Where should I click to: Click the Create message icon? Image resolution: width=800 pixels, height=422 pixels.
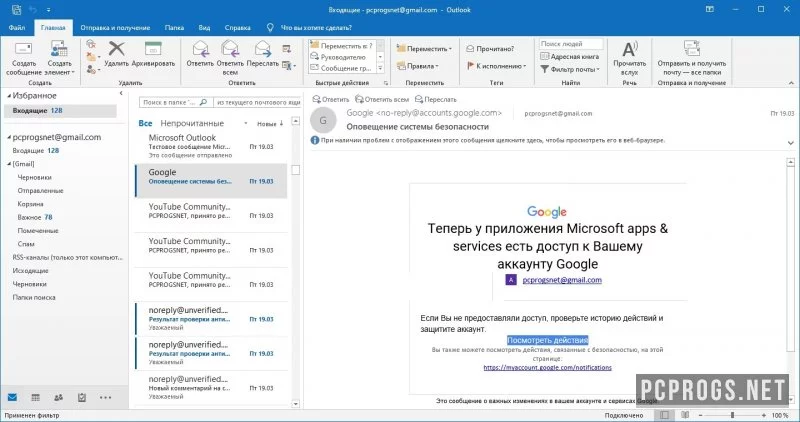(23, 49)
